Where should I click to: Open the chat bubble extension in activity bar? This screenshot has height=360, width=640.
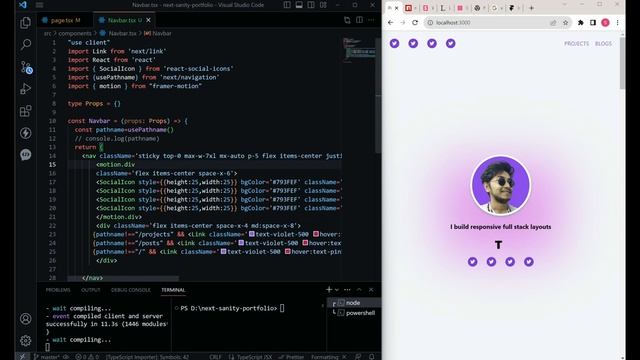coord(25,154)
